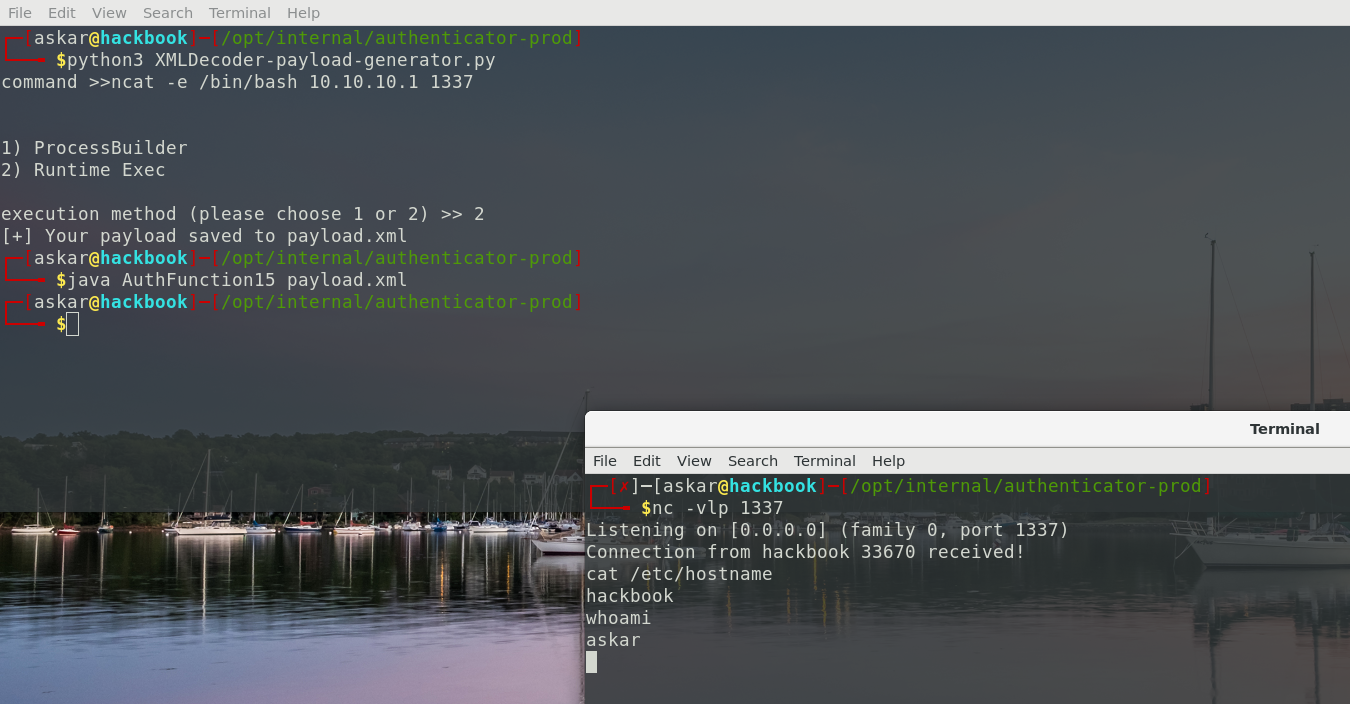Click '[+] Your payload saved to payload.xml' line

(204, 236)
